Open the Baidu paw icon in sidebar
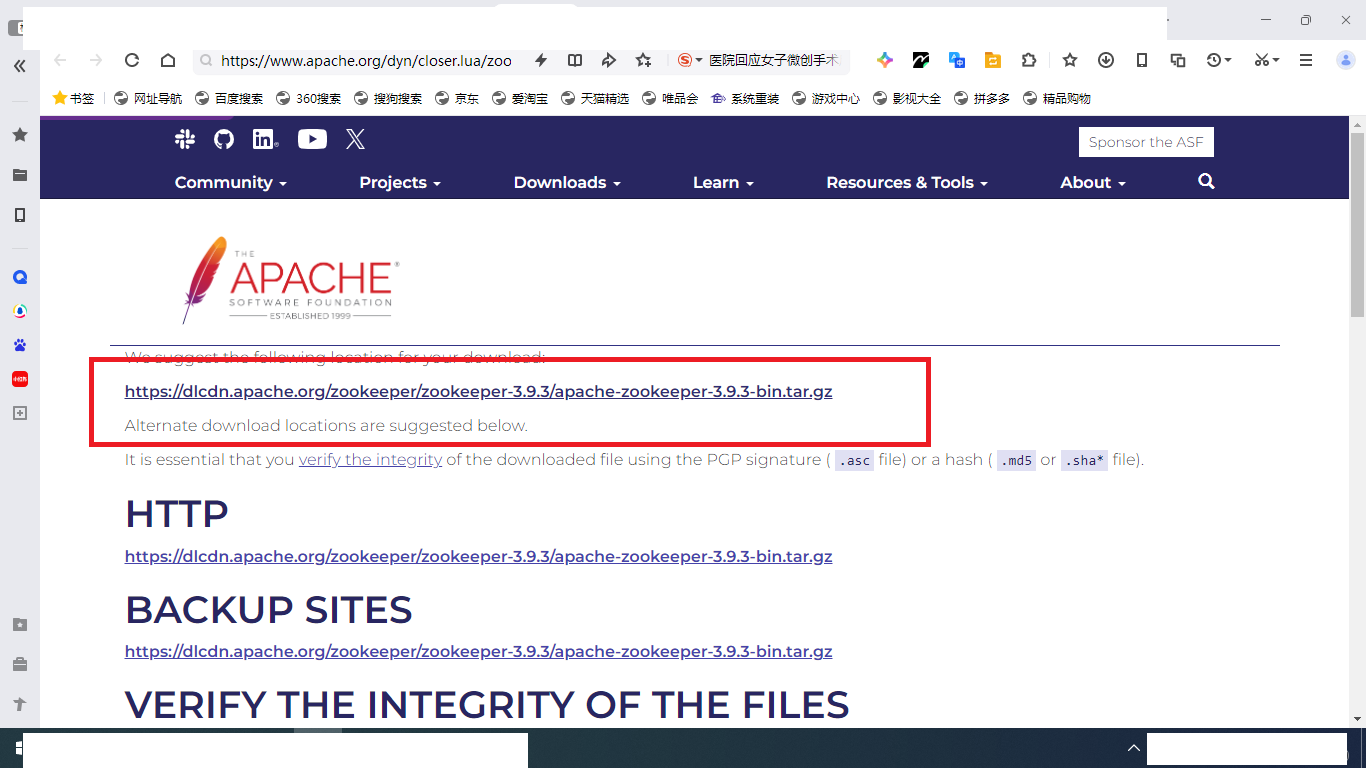This screenshot has width=1366, height=768. [x=20, y=345]
